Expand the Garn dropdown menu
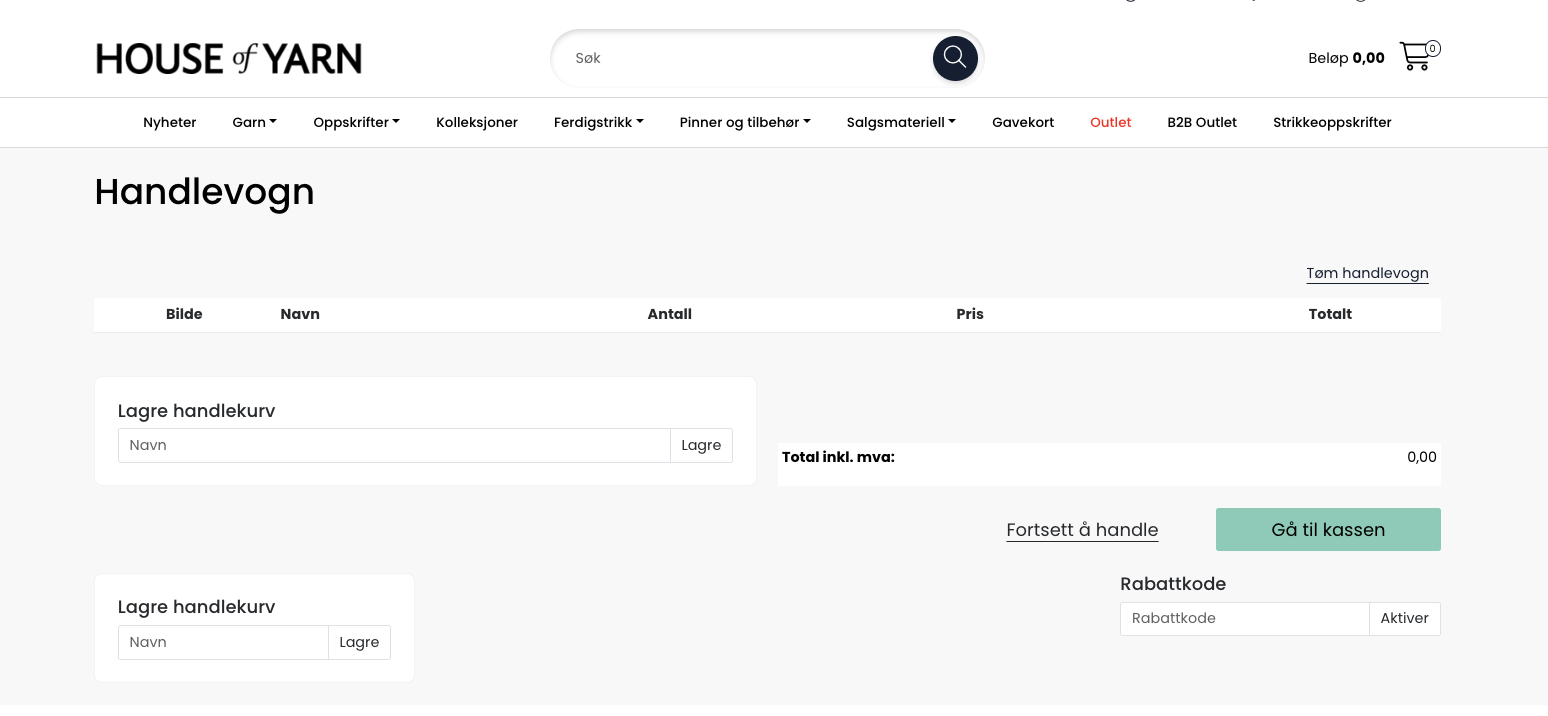The width and height of the screenshot is (1548, 716). tap(254, 122)
